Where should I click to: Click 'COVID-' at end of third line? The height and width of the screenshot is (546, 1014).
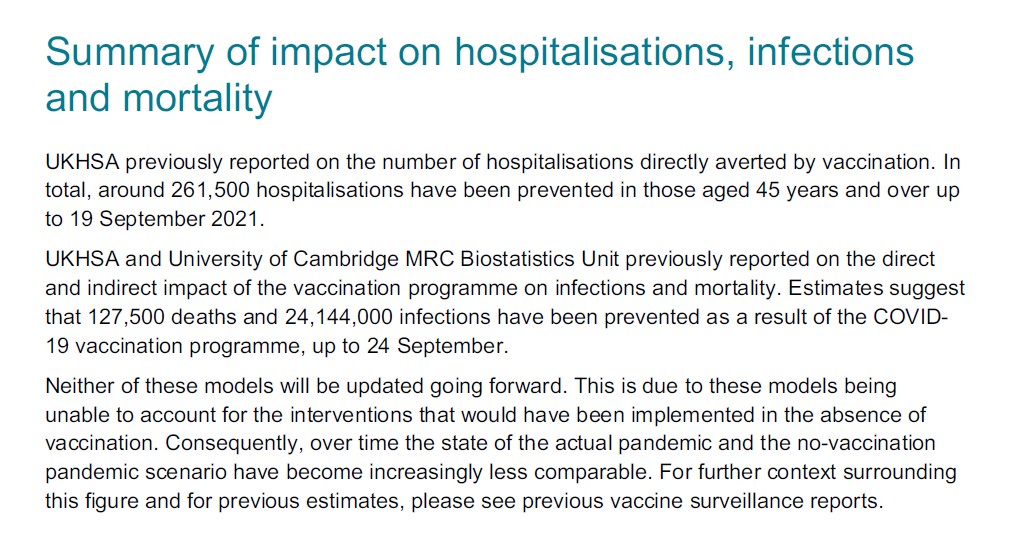(911, 317)
